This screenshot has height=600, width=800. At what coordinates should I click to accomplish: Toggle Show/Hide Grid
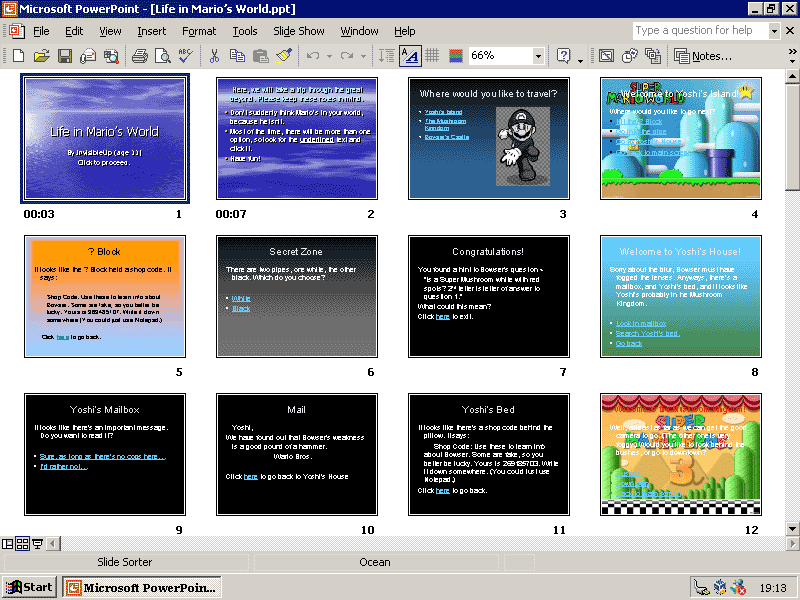[x=432, y=56]
